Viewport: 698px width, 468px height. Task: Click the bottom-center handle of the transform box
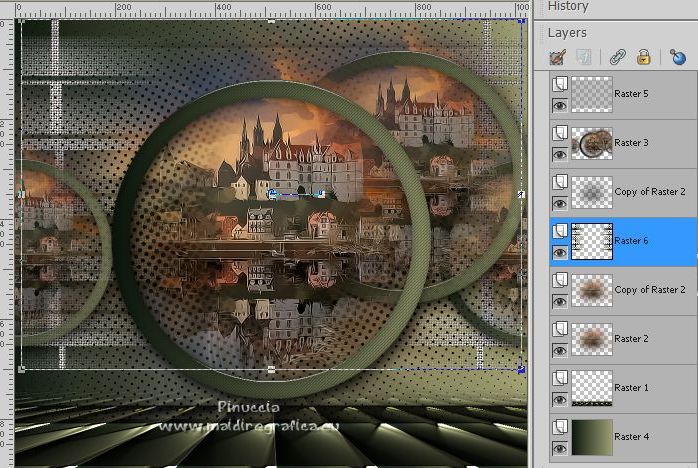[271, 370]
